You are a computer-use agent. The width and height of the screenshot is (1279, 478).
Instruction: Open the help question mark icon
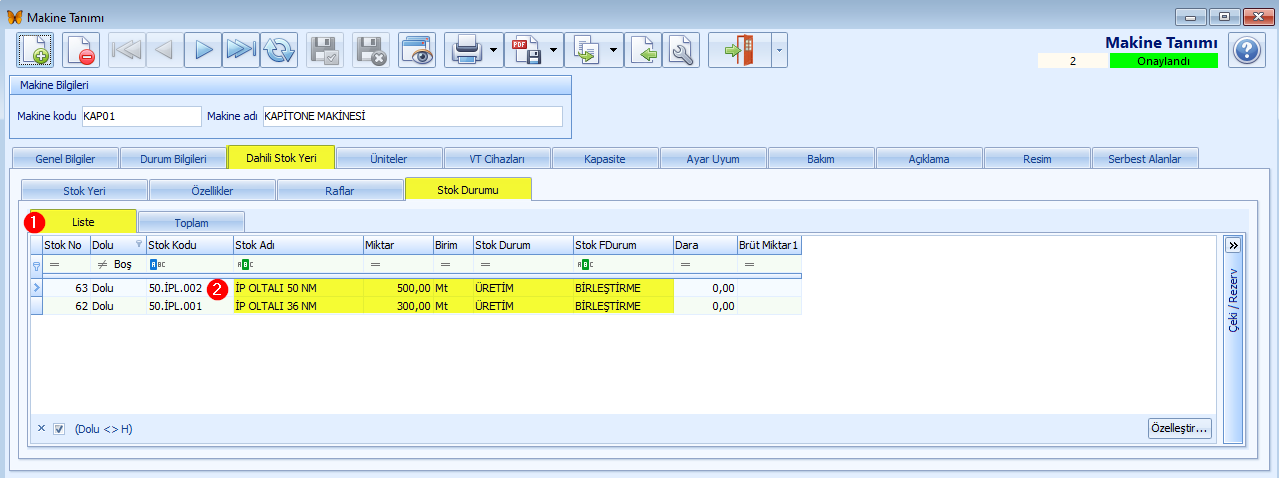(x=1246, y=50)
